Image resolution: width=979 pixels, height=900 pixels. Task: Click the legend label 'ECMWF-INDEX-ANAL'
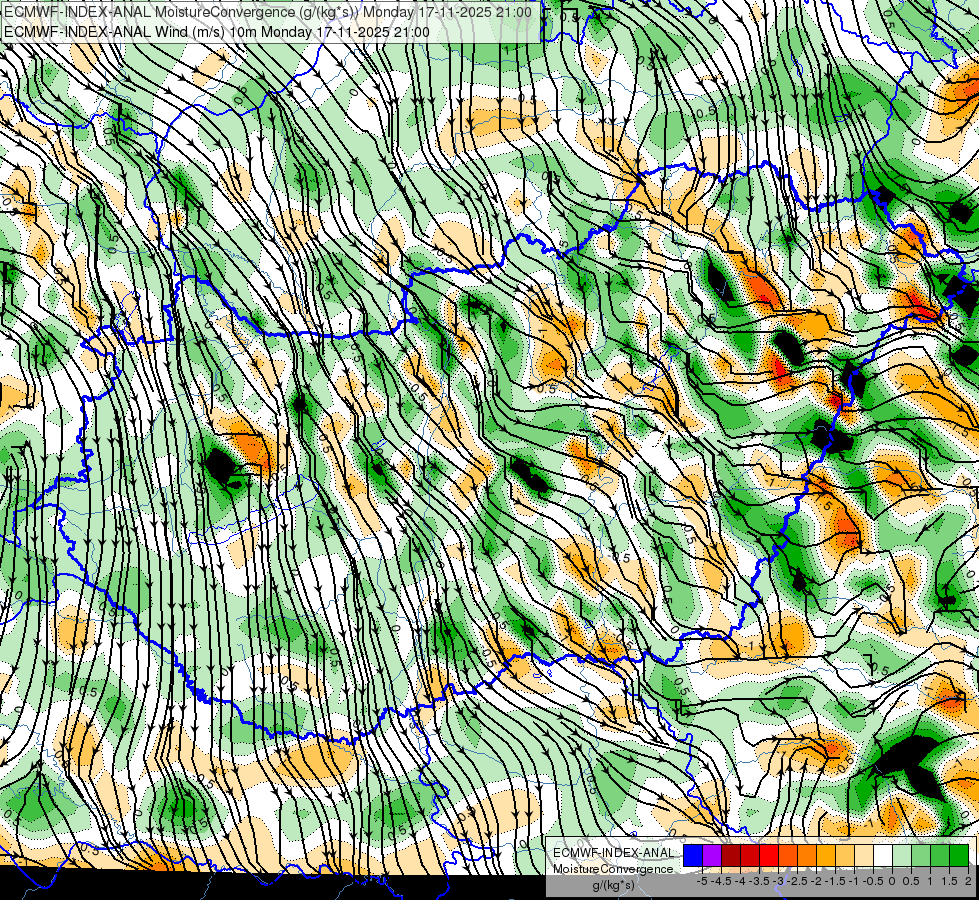[x=613, y=853]
